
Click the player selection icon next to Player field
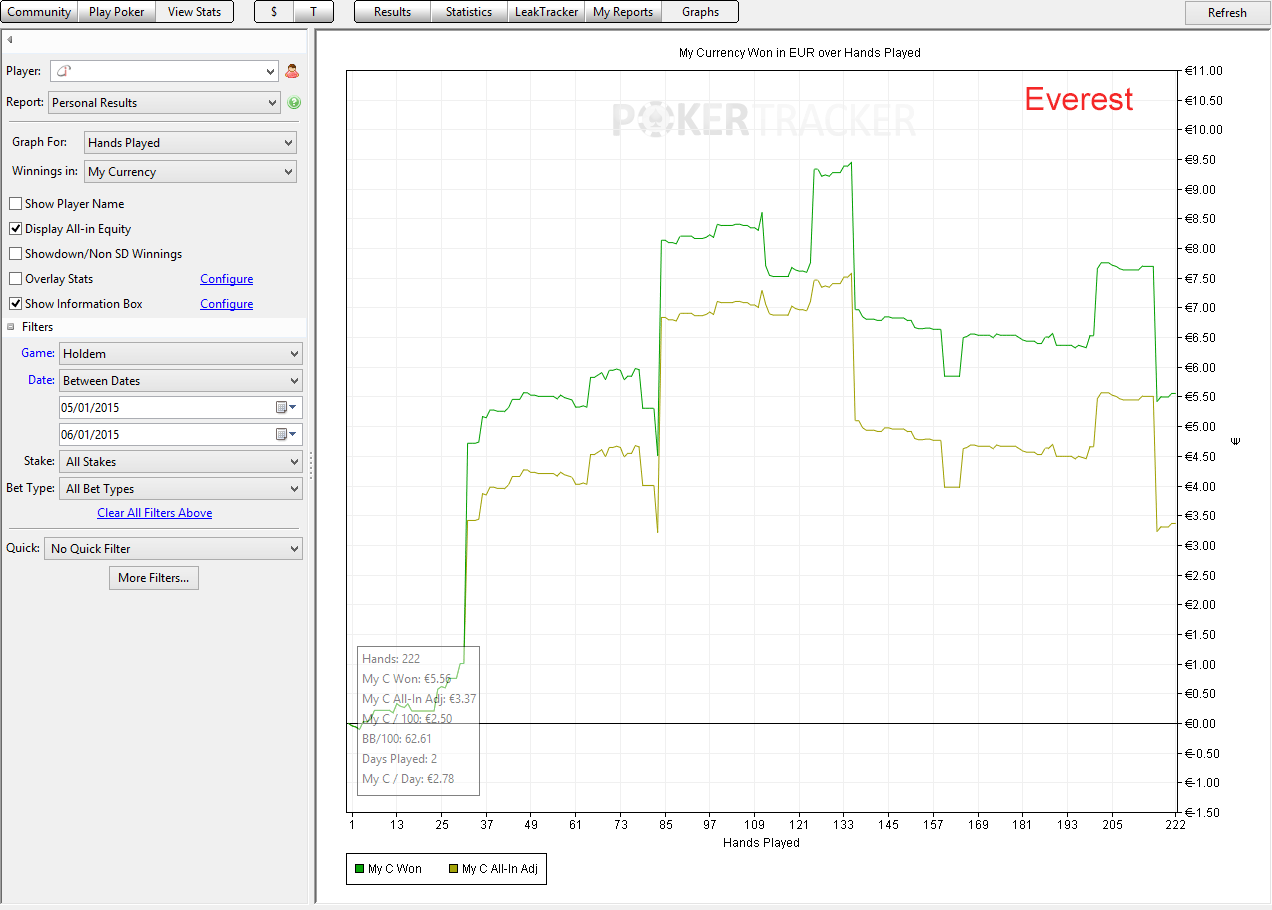coord(292,71)
